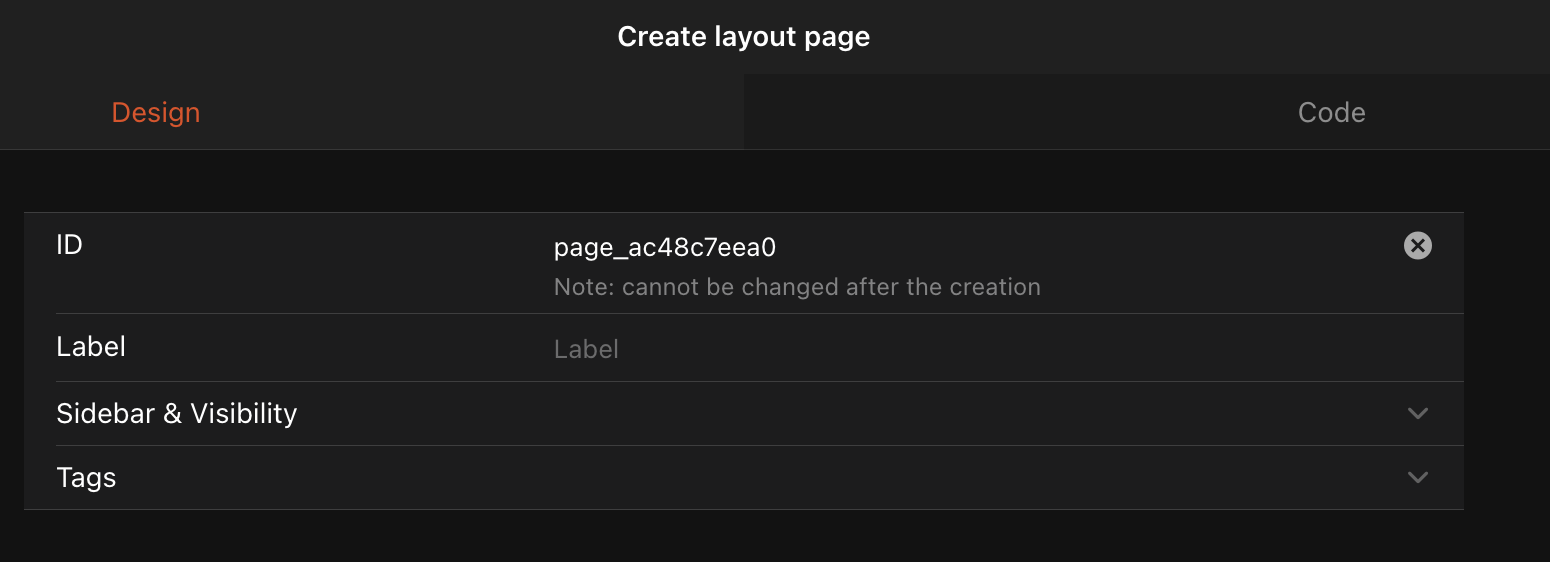
Task: Select the page_ac48c7eea0 ID value
Action: (x=665, y=246)
